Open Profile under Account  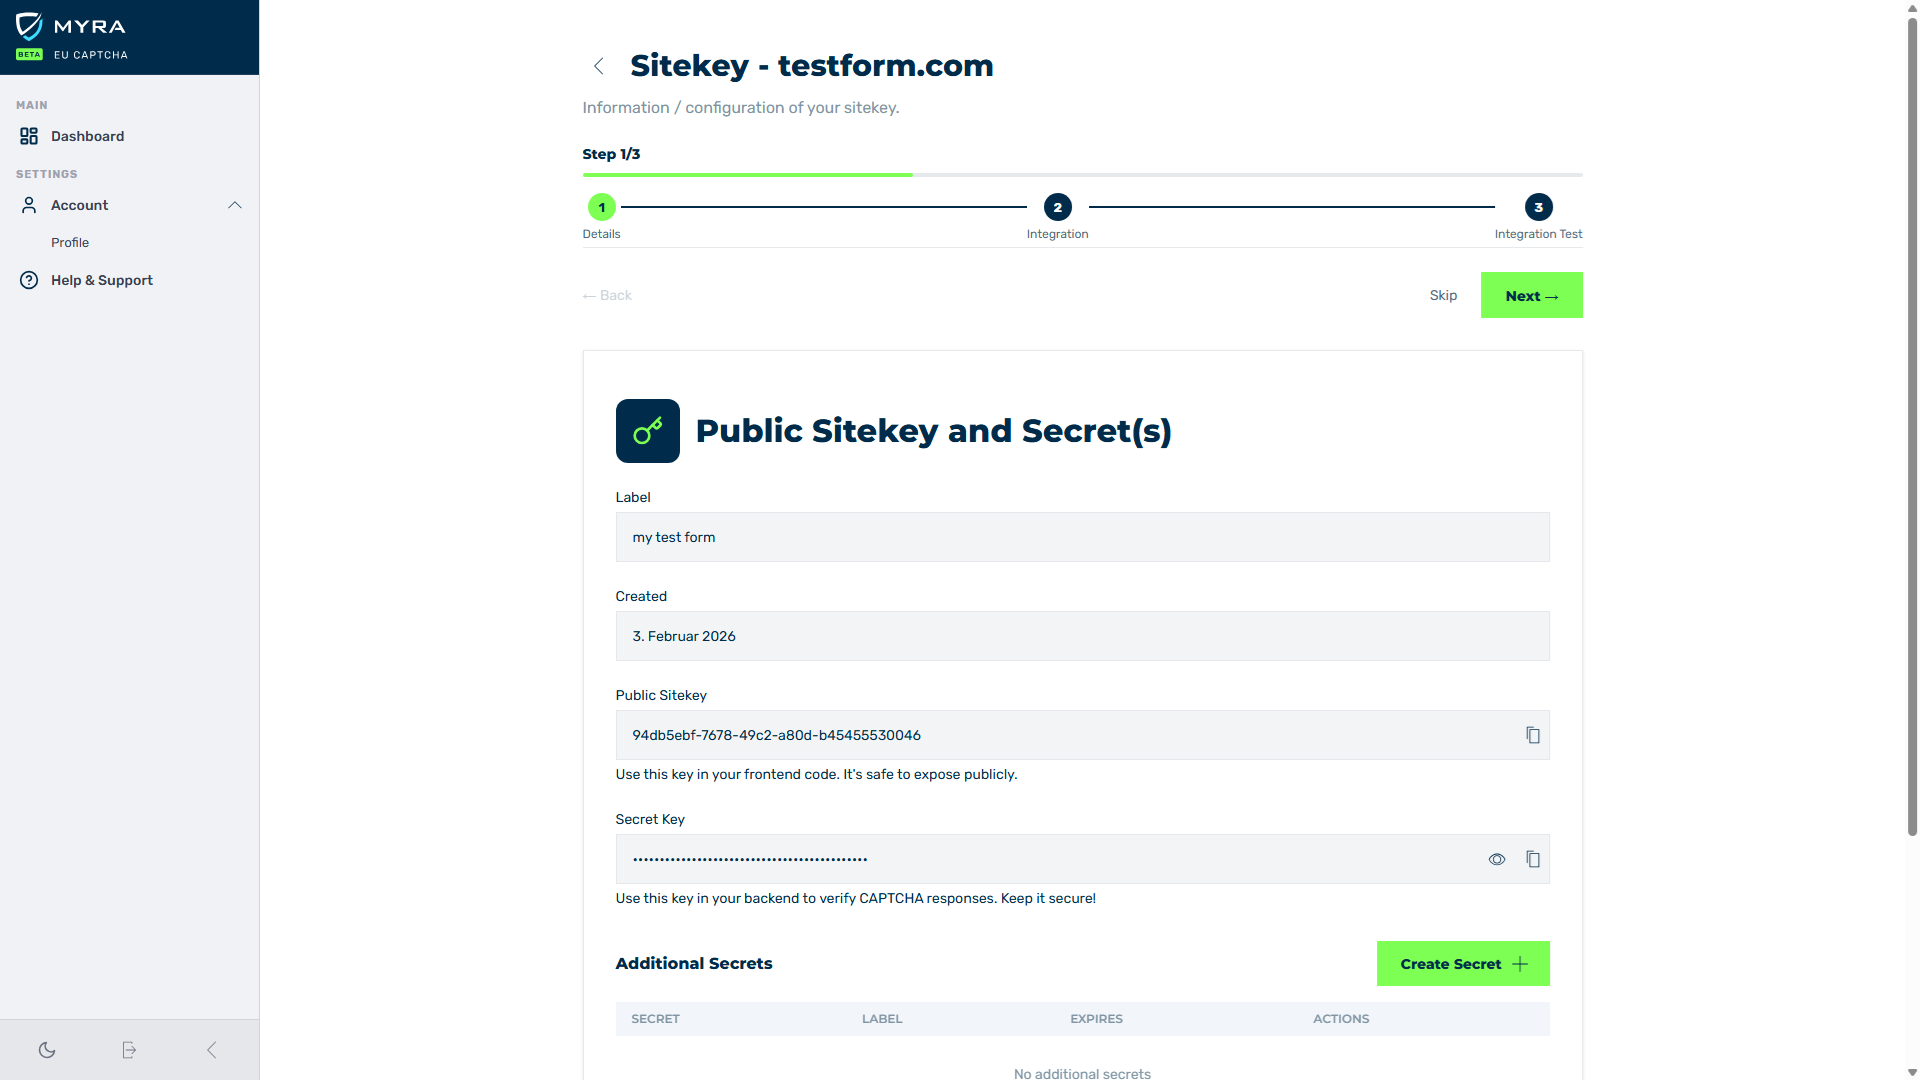pos(70,242)
